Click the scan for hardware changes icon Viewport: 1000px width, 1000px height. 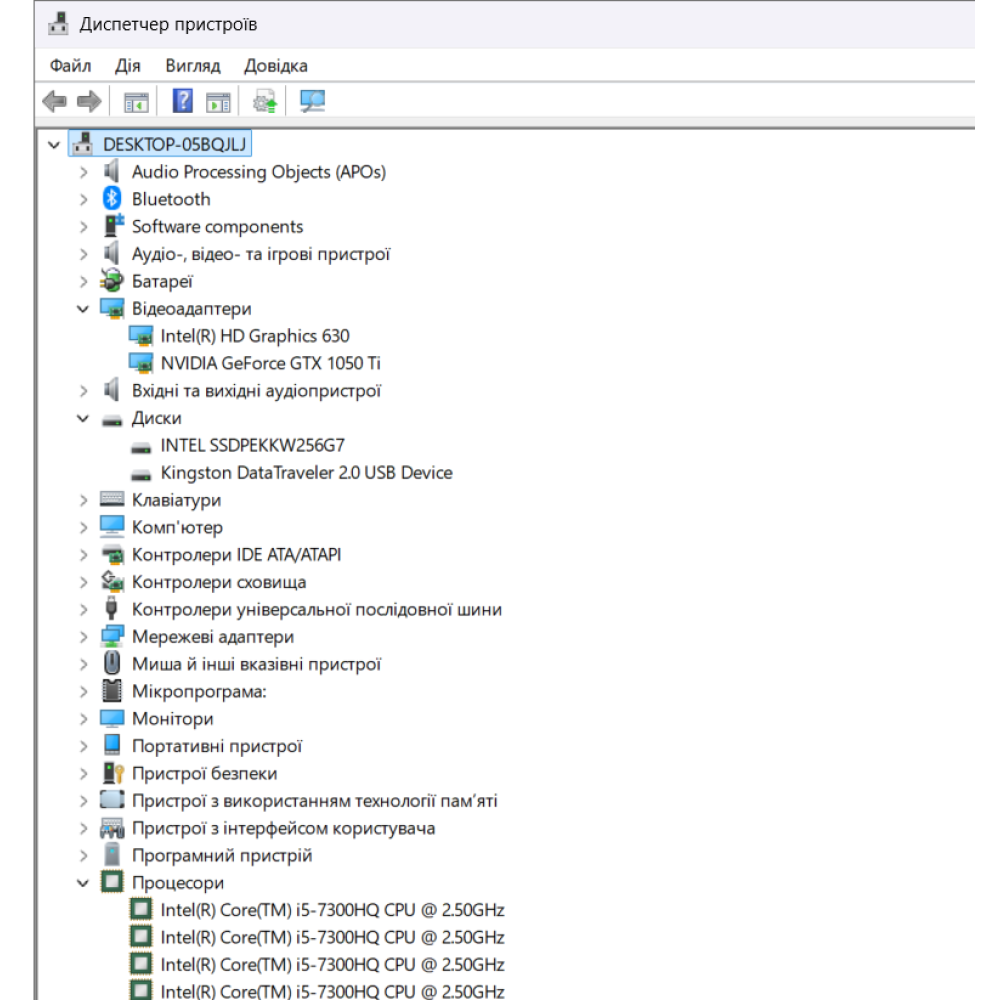[313, 101]
